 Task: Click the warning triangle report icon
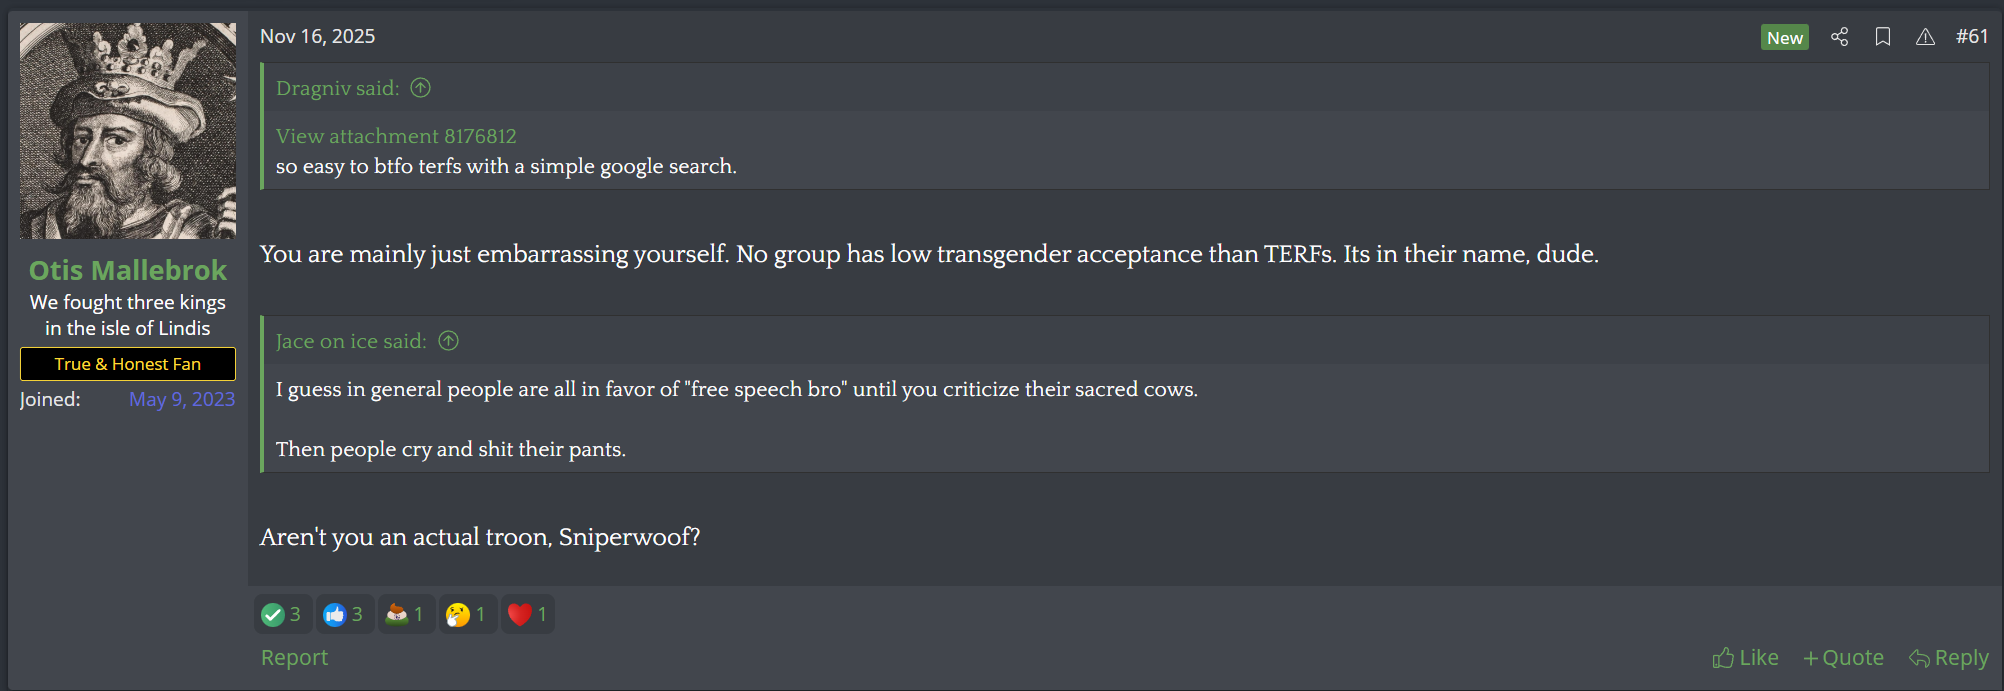click(1925, 37)
